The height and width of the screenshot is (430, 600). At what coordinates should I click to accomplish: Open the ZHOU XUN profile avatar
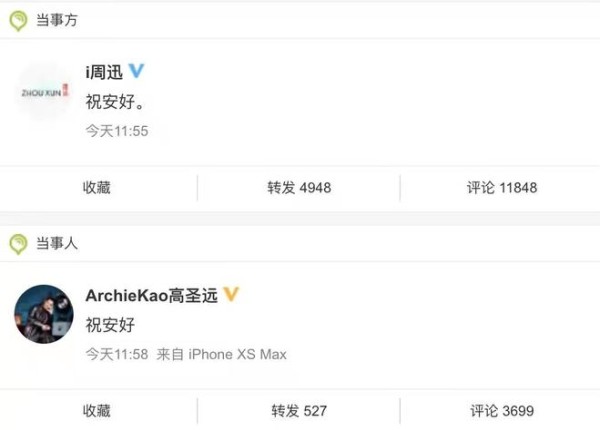click(44, 92)
